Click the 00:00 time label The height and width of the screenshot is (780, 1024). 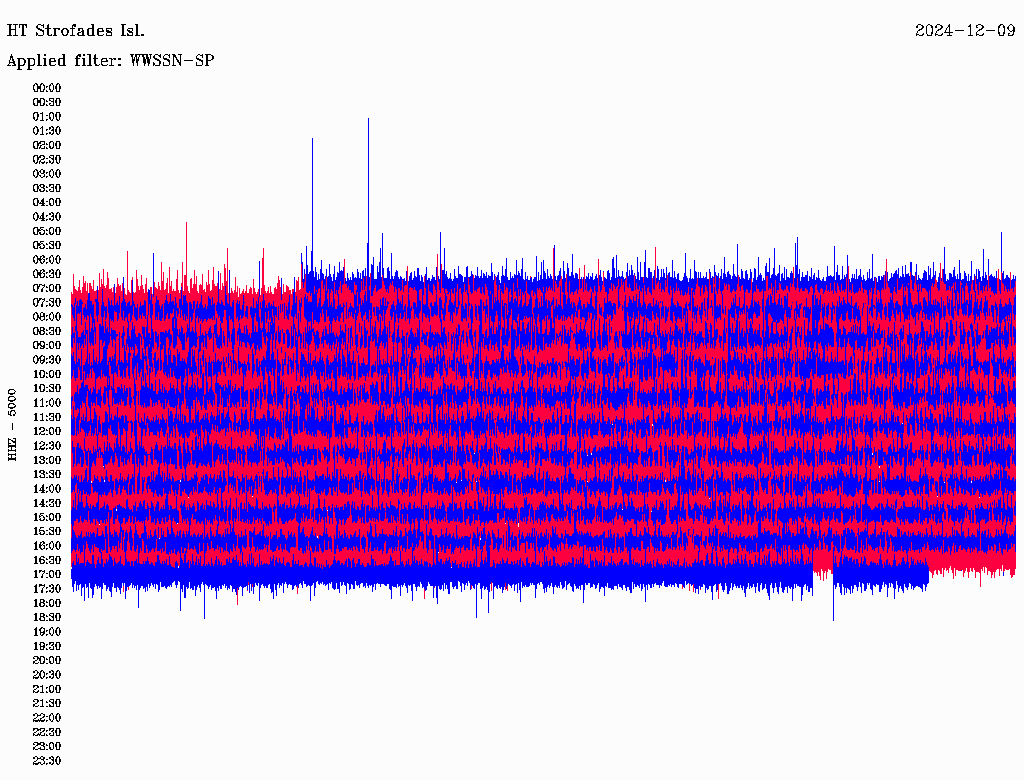(x=47, y=88)
